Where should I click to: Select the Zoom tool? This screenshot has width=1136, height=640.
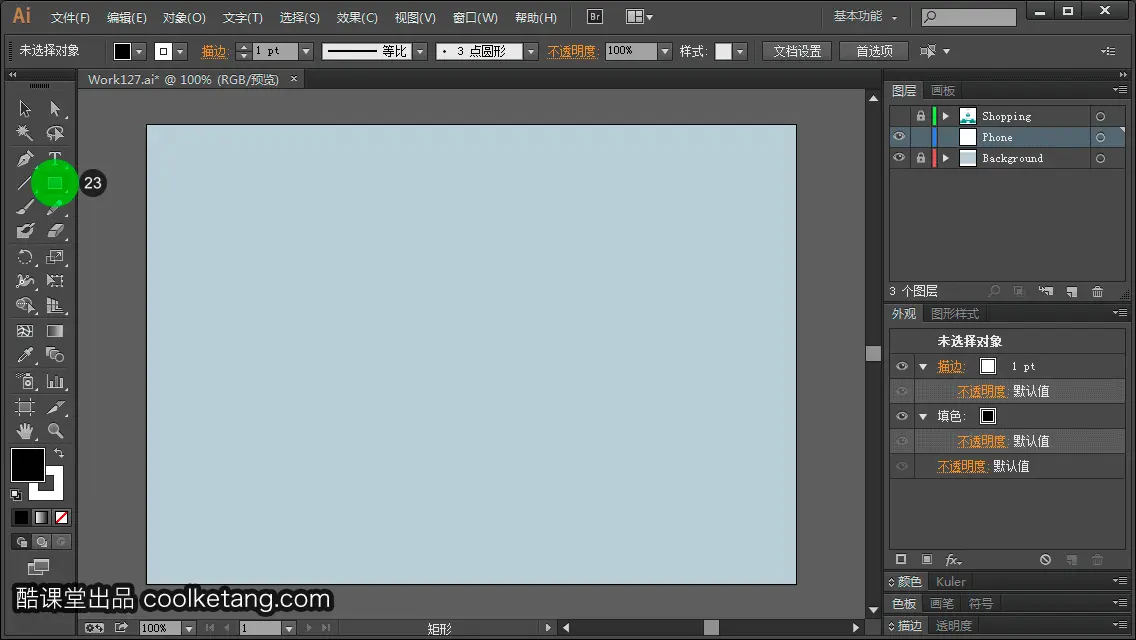tap(55, 431)
